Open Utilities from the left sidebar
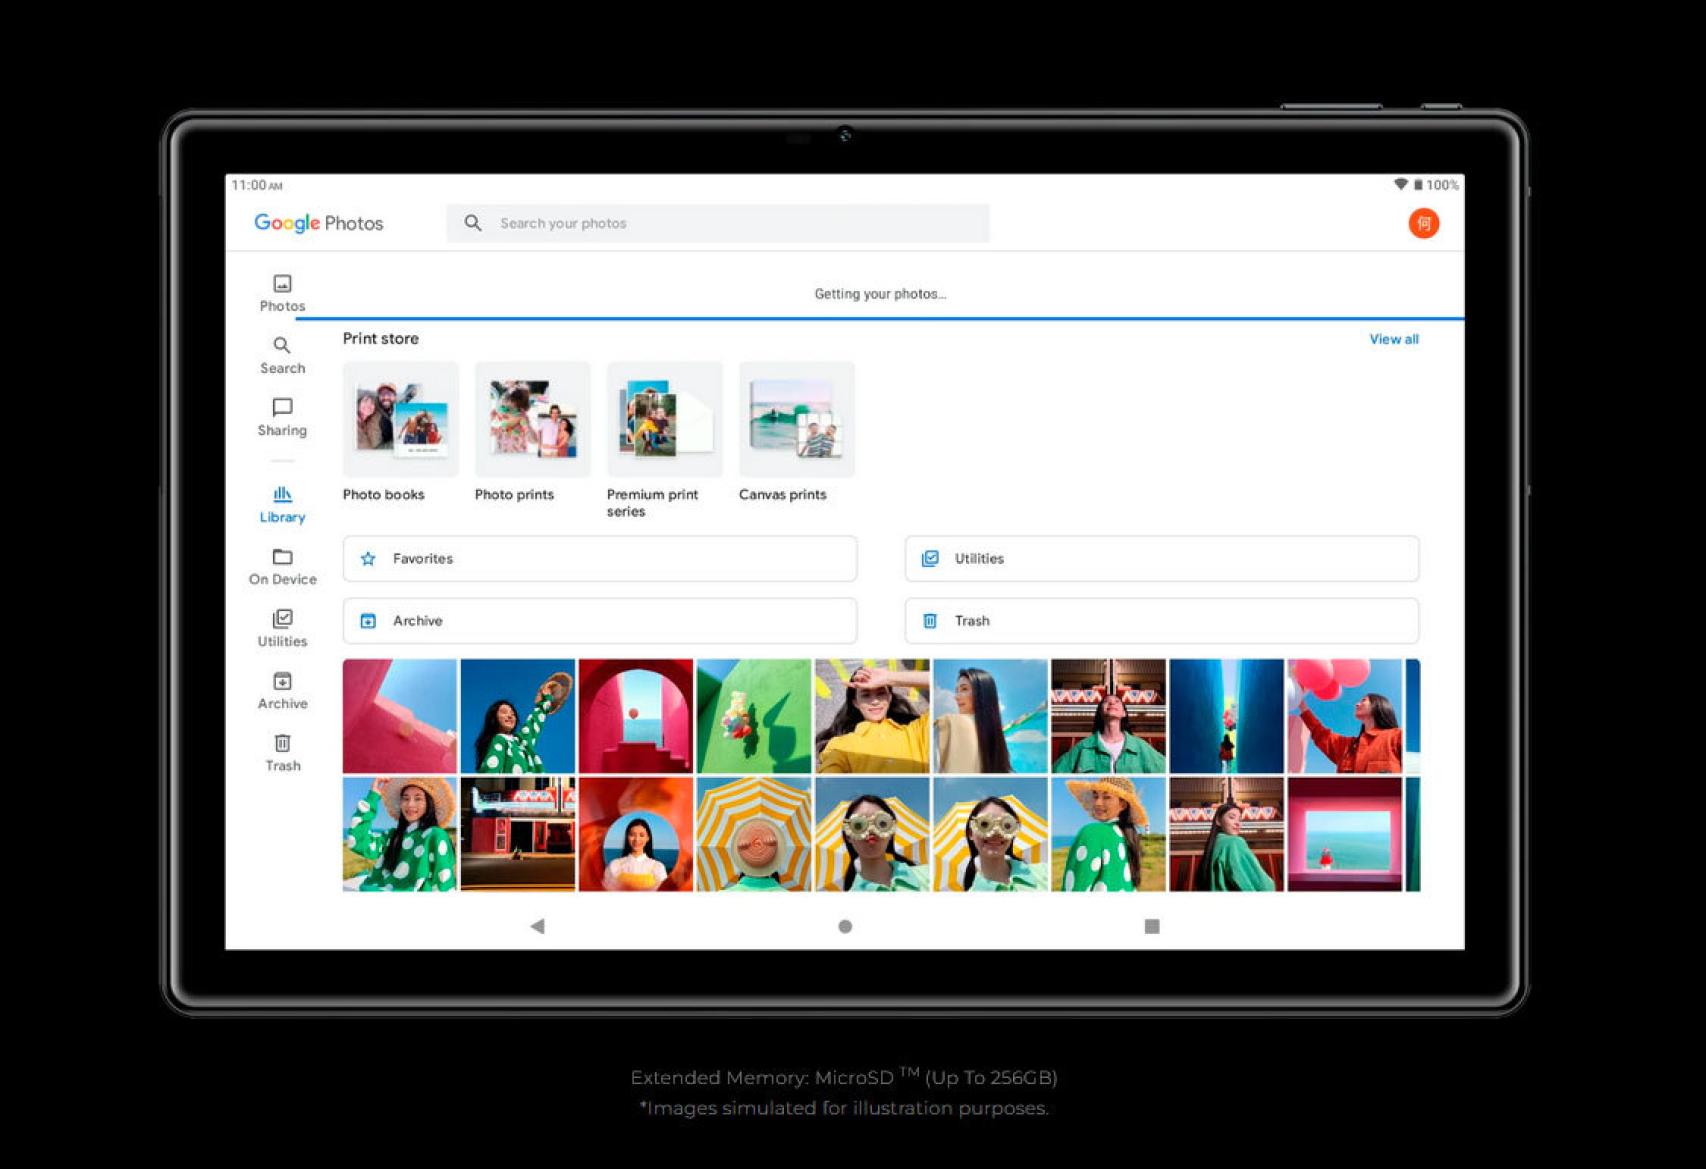The width and height of the screenshot is (1706, 1169). point(282,628)
